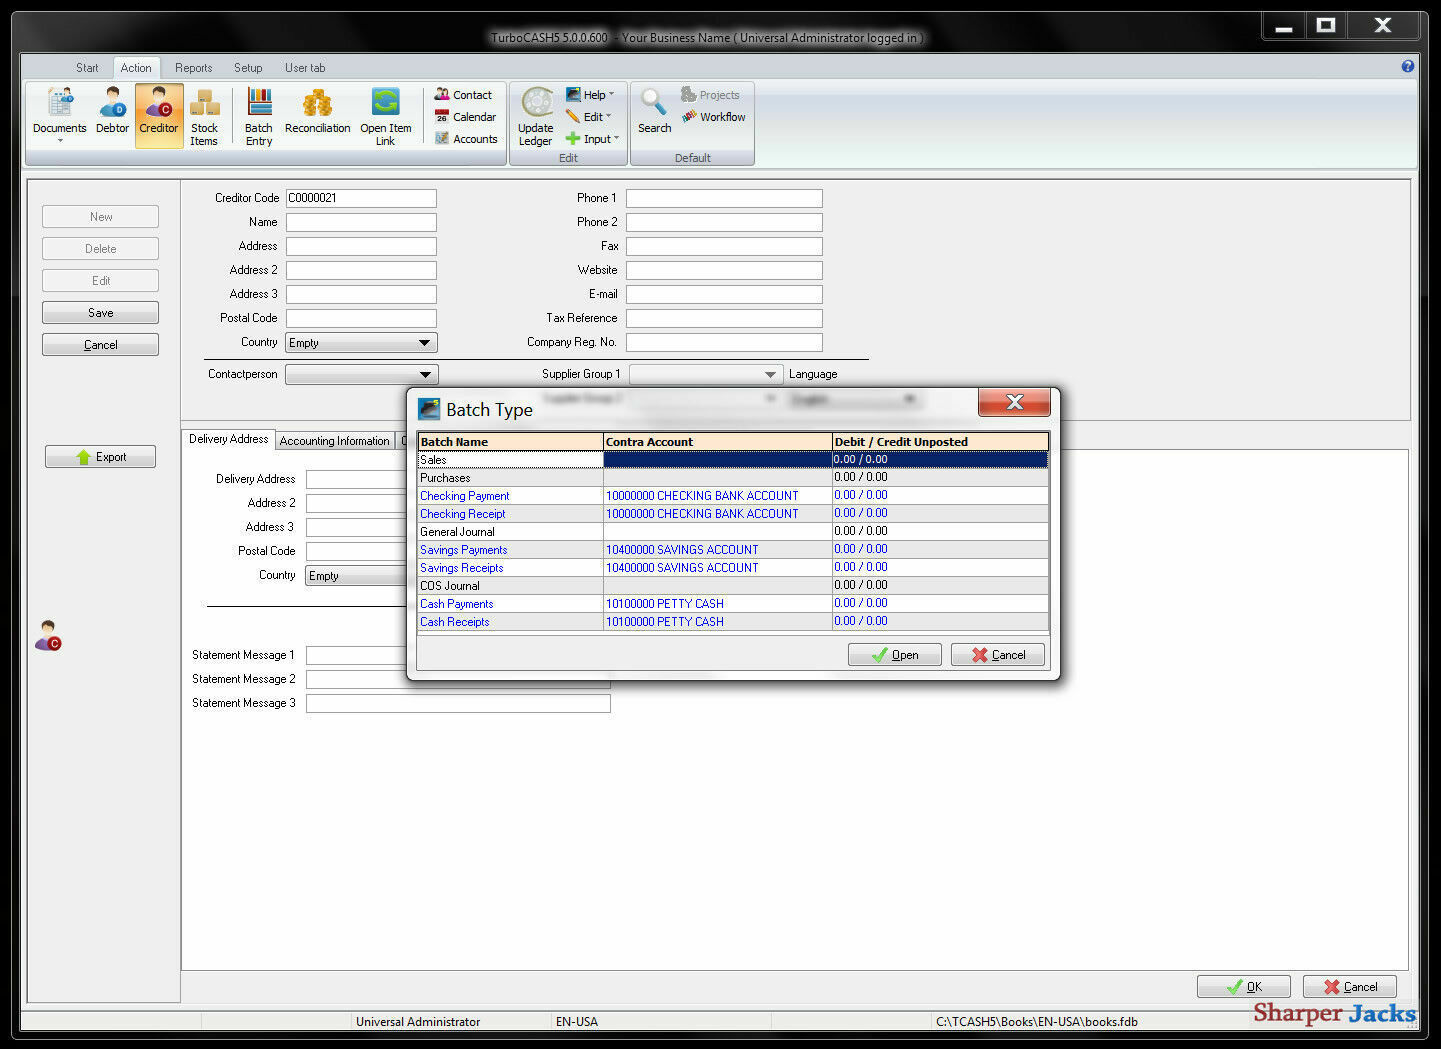Click the Name input field
Image resolution: width=1441 pixels, height=1049 pixels.
[361, 222]
